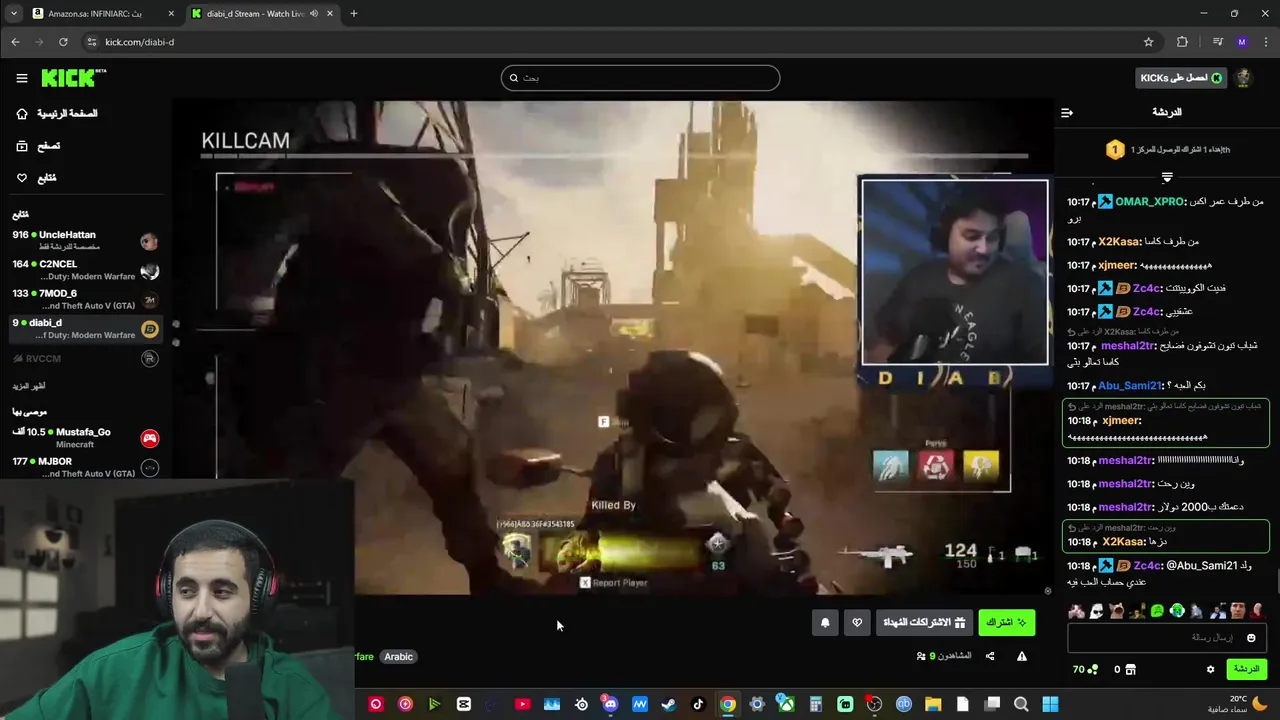Click the OMAR_XPRO username in chat
1280x720 pixels.
point(1150,202)
